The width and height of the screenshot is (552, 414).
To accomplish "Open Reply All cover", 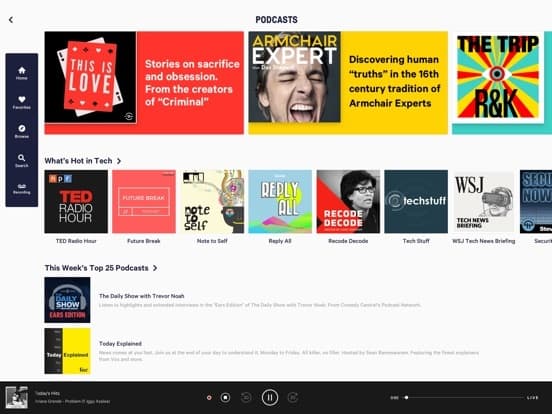I will [280, 202].
